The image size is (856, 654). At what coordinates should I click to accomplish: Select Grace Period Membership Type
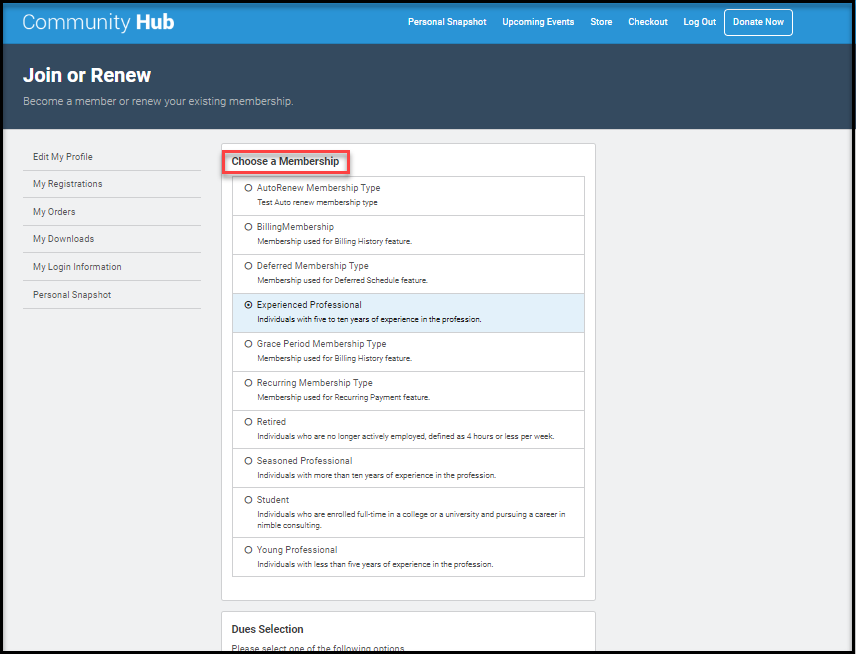[x=248, y=344]
